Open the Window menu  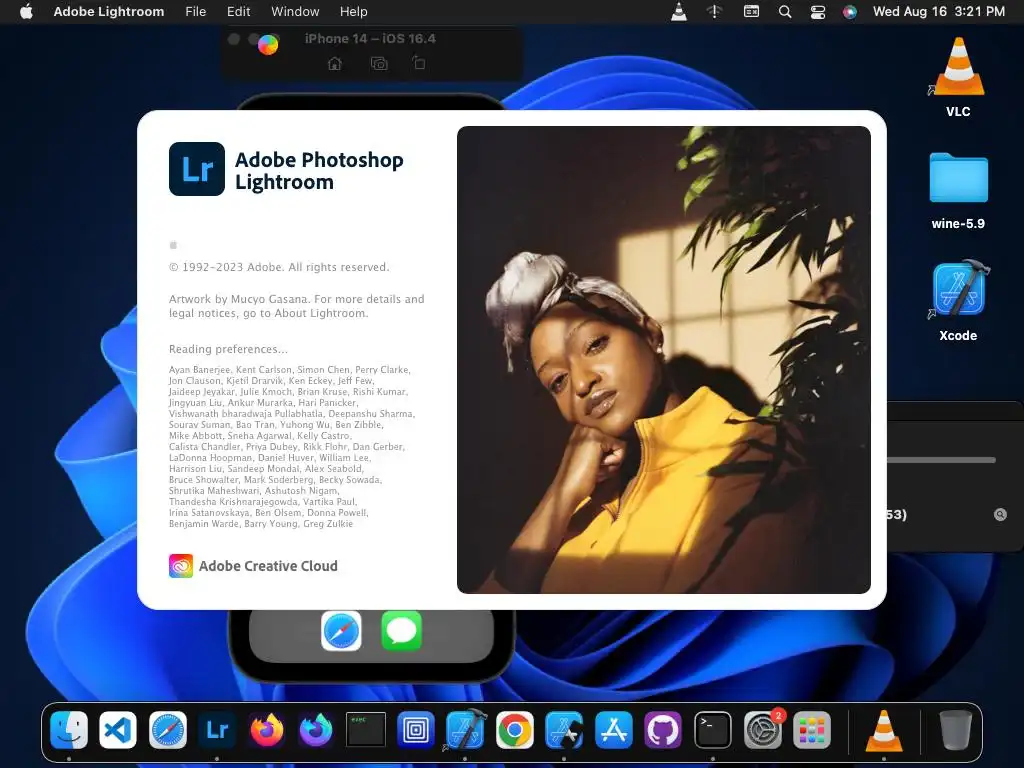(x=295, y=11)
